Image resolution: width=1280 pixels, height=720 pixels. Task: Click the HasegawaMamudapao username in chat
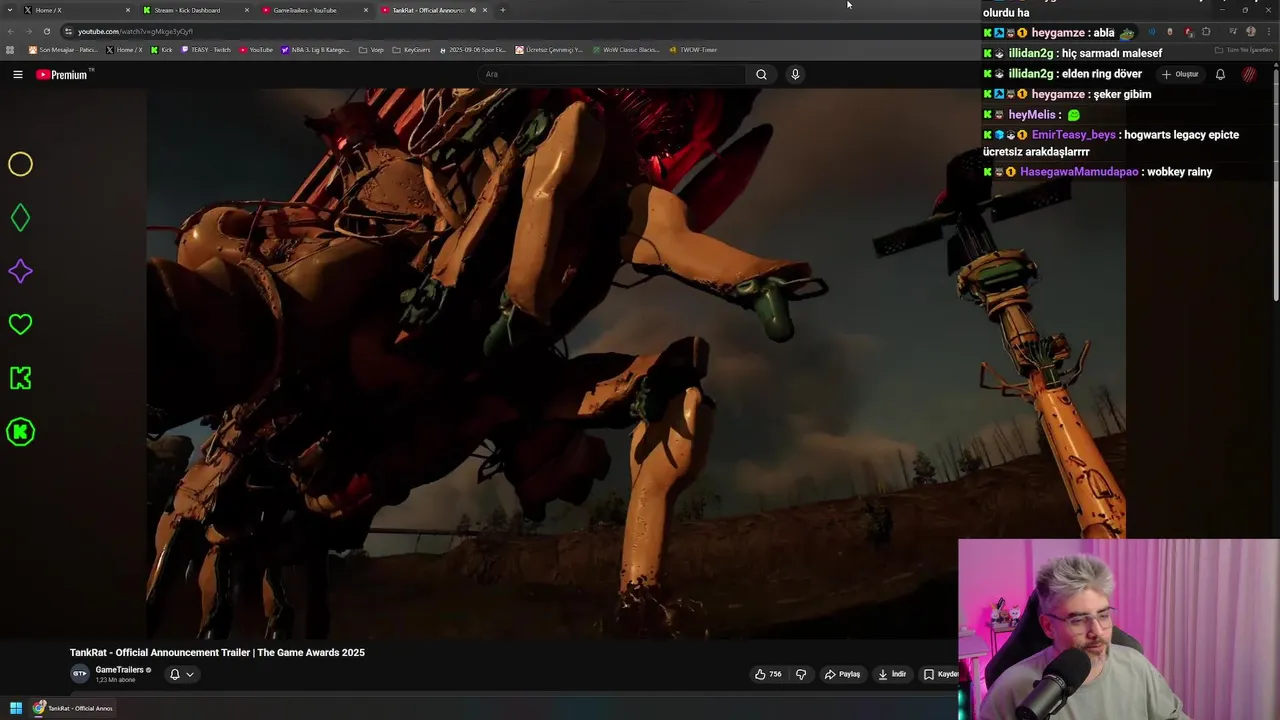click(1079, 172)
